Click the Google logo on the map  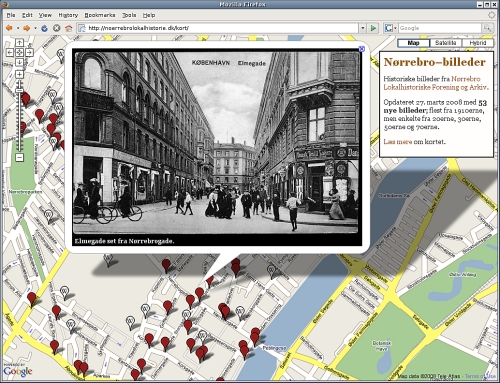[x=18, y=371]
